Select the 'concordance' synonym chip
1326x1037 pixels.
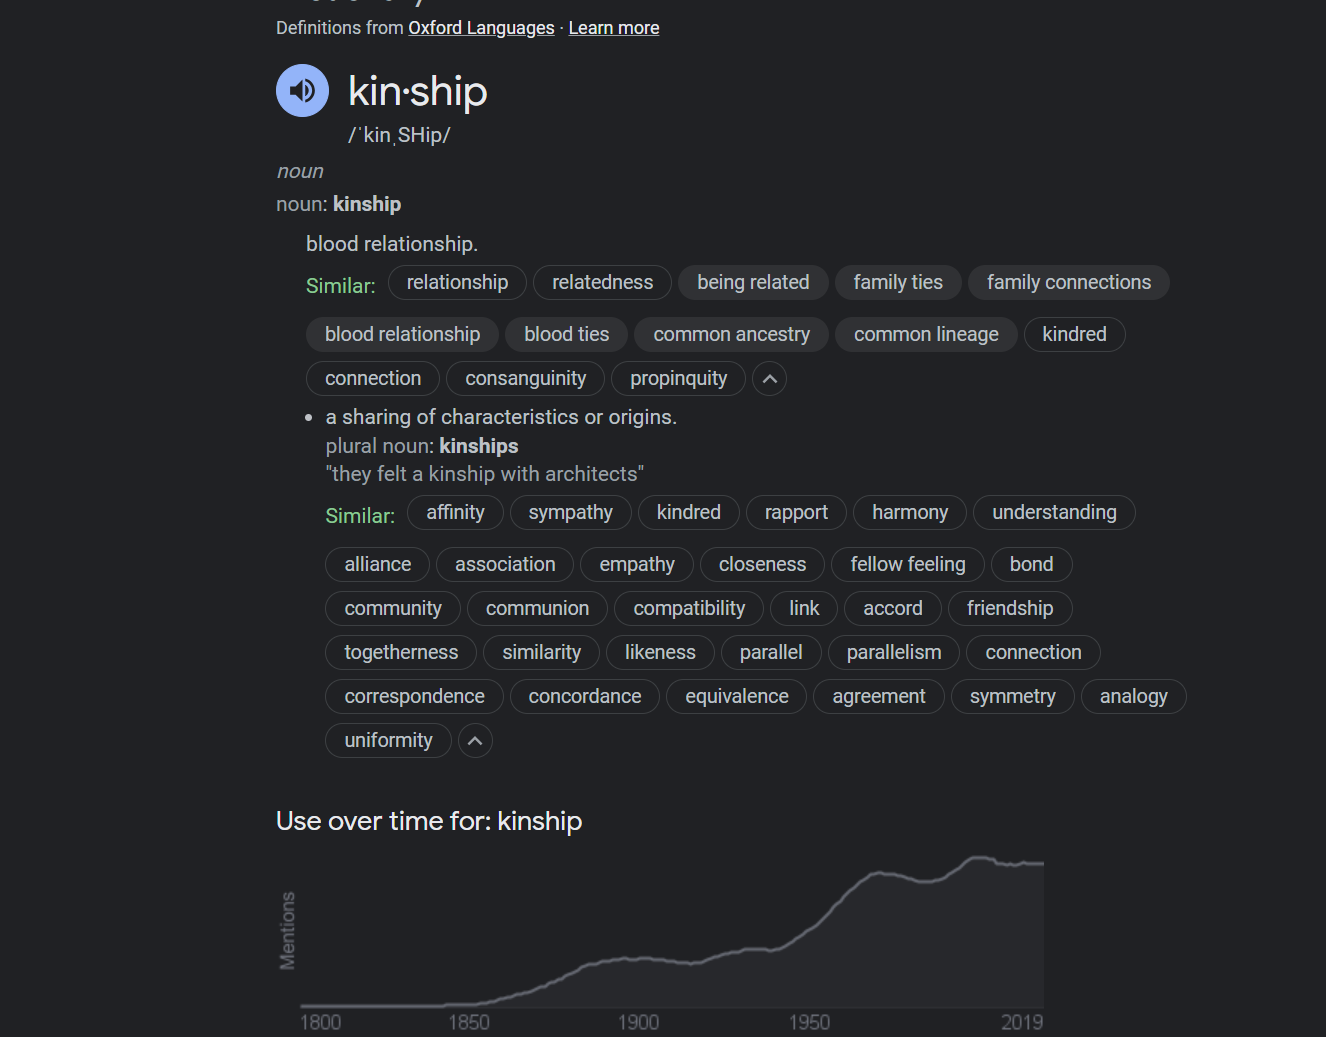tap(585, 697)
